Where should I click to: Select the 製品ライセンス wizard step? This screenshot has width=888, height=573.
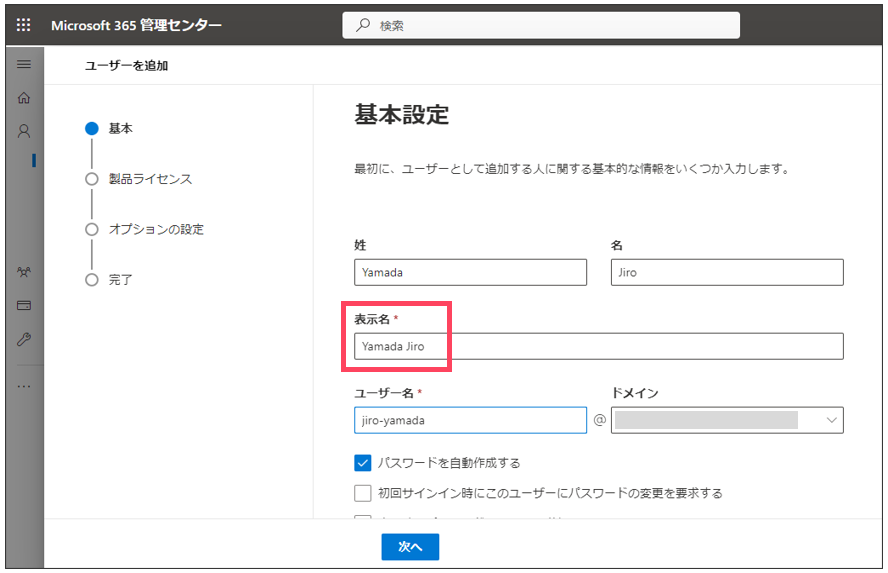[x=139, y=179]
